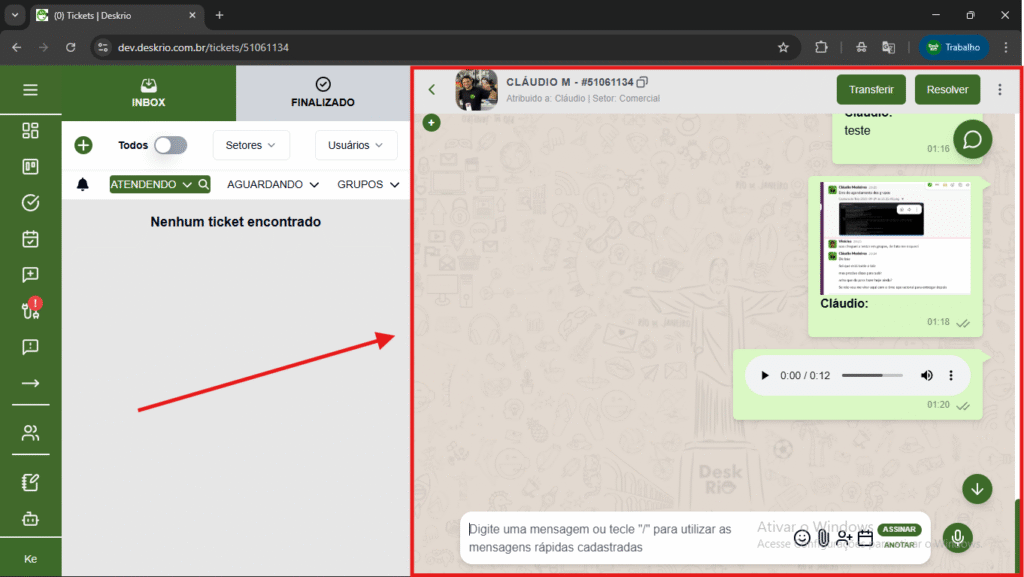Open the dashboard grid icon in sidebar

pos(30,131)
